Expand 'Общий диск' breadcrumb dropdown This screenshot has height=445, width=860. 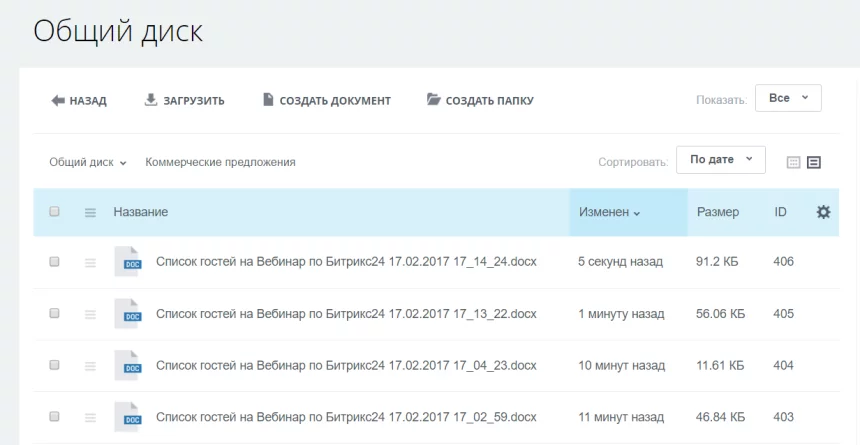[x=88, y=162]
